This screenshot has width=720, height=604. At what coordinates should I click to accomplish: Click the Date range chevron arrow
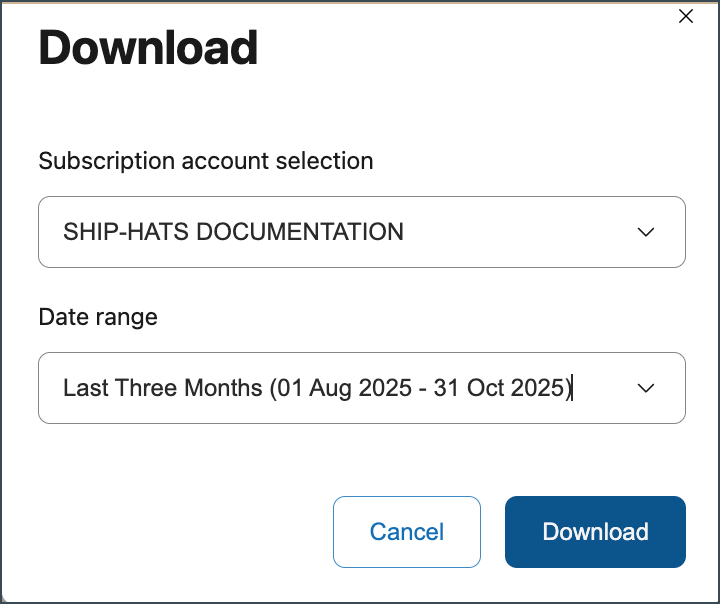(646, 388)
